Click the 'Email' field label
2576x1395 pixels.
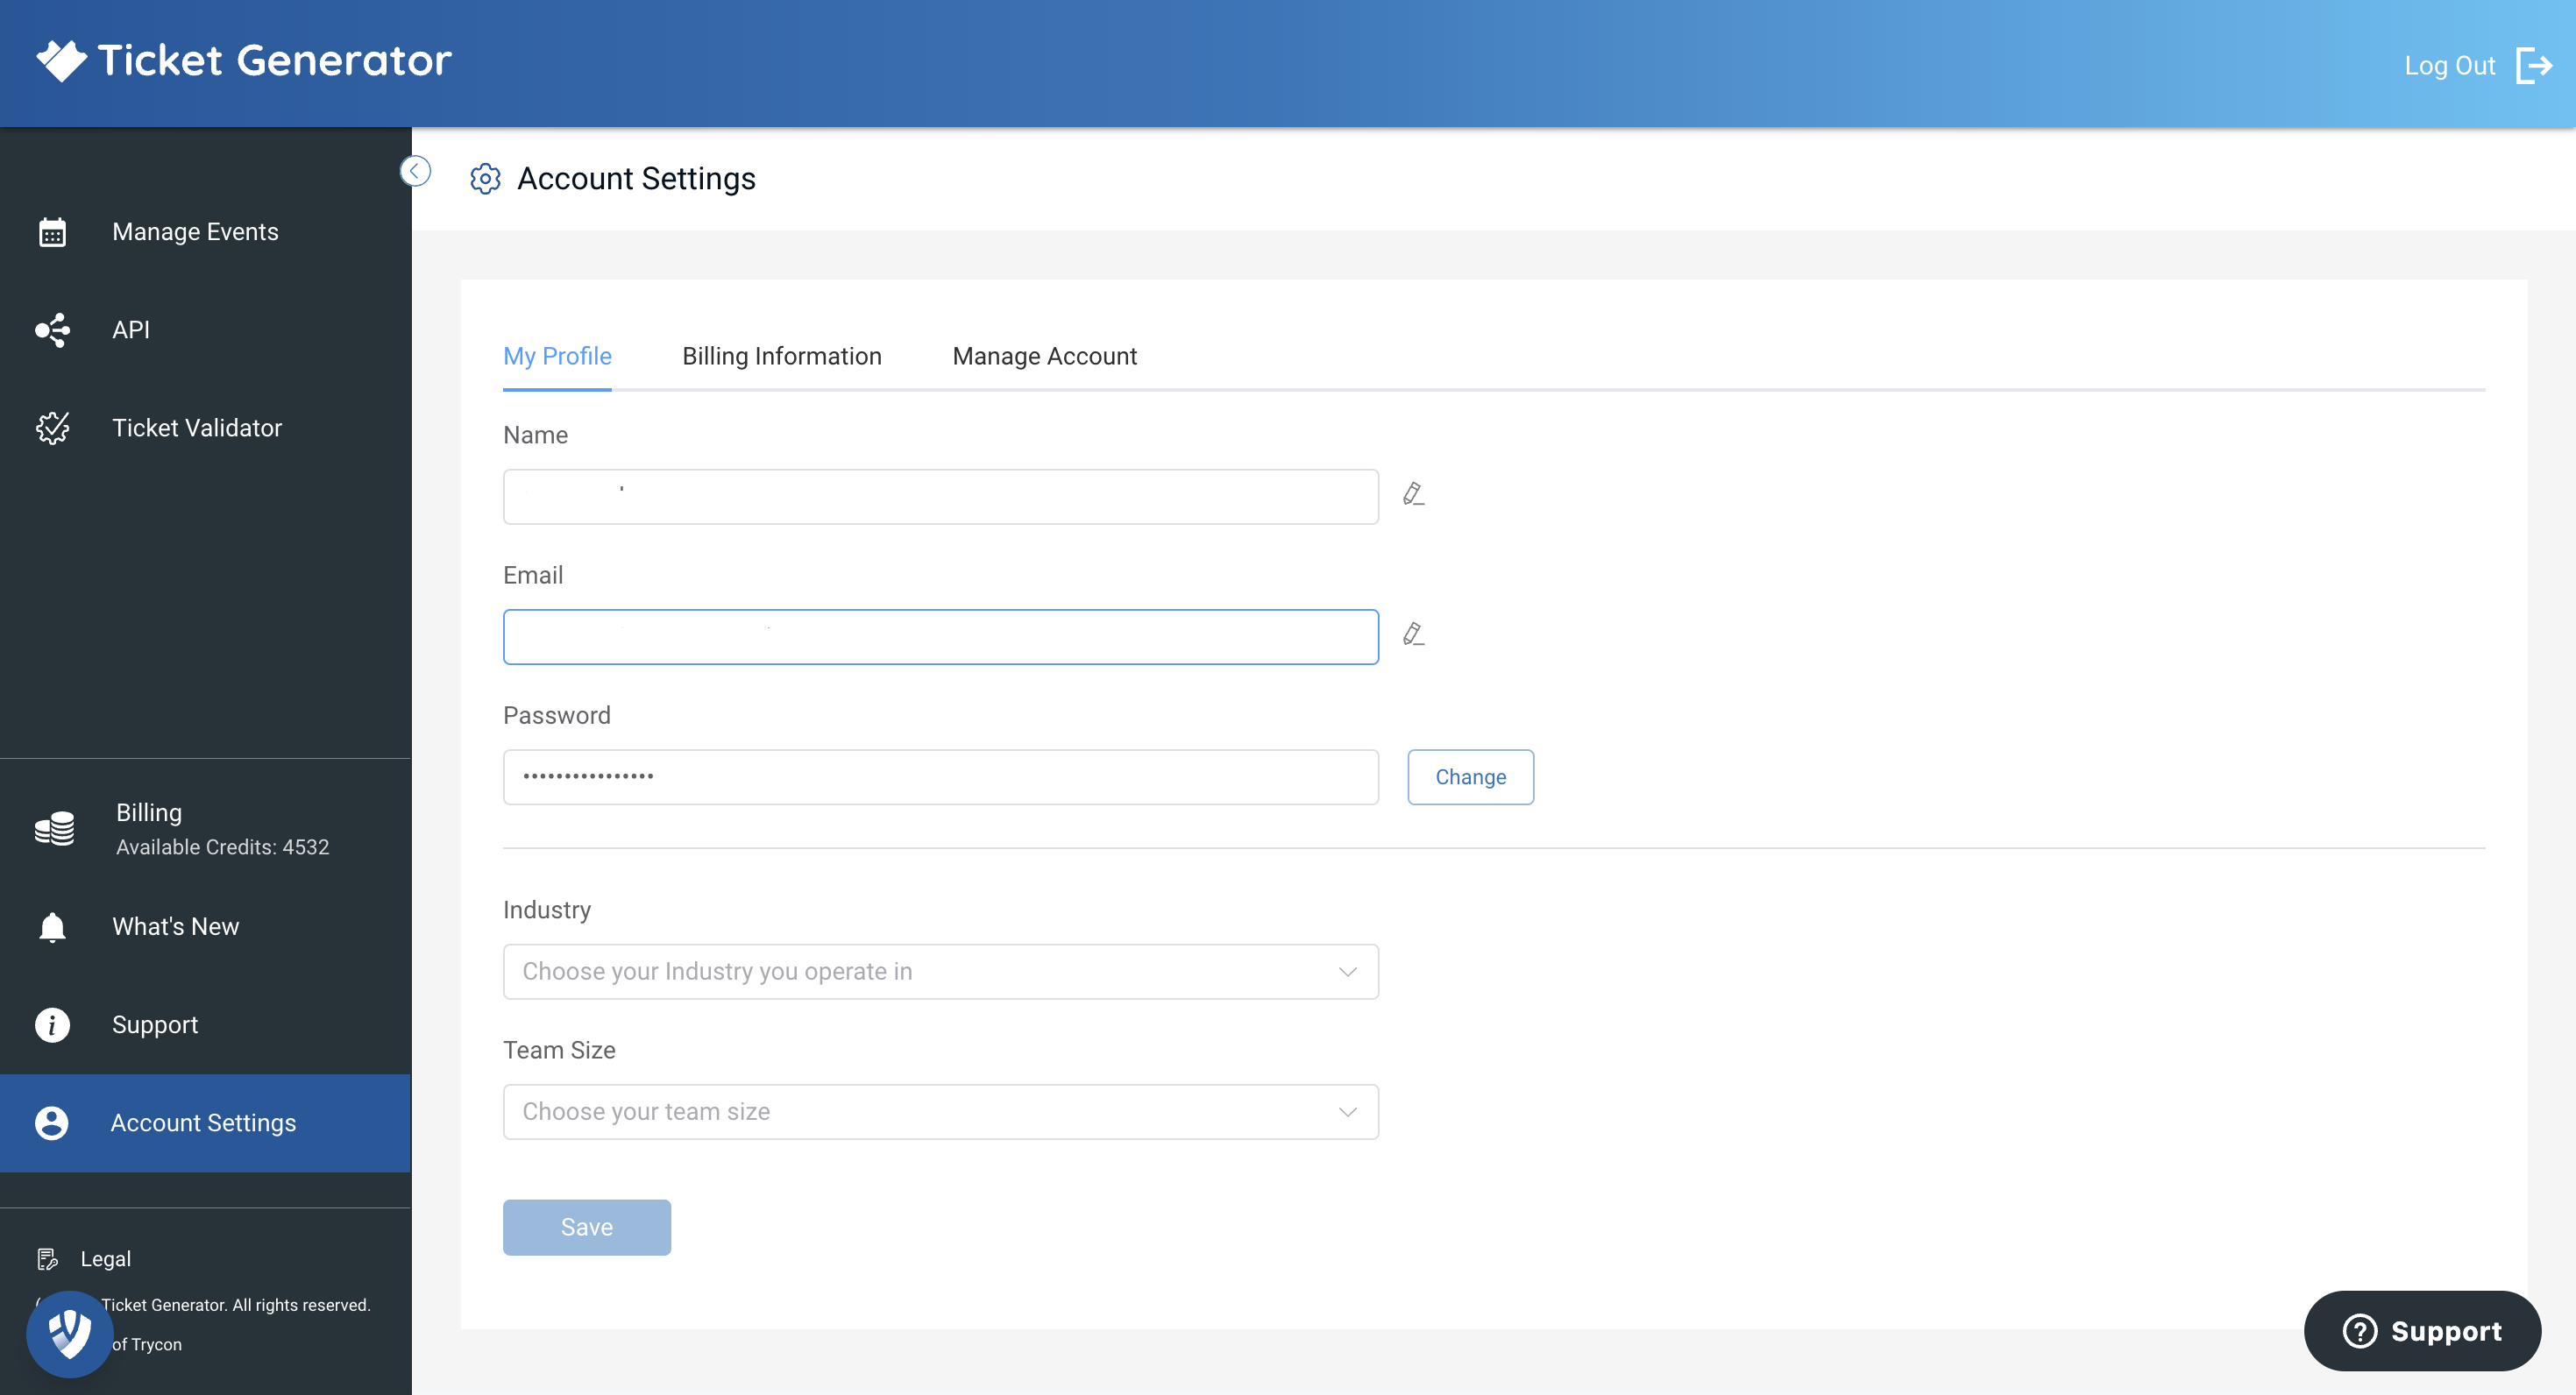coord(533,575)
